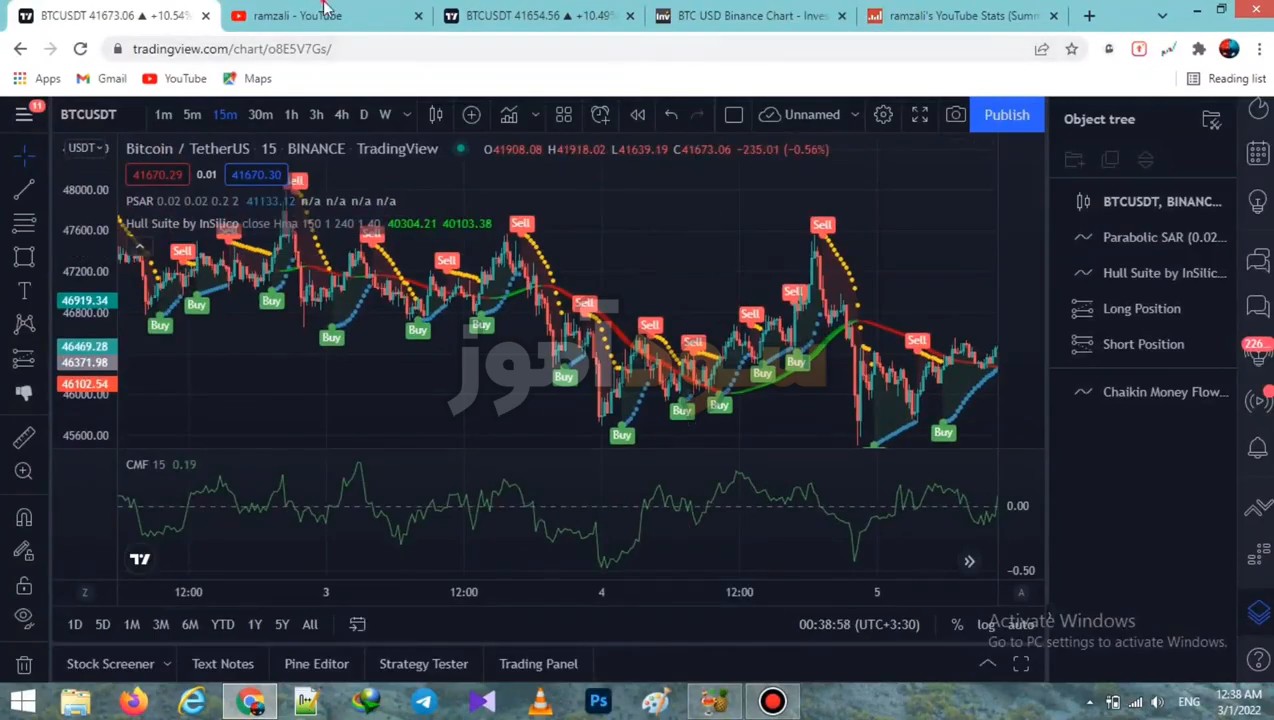Viewport: 1274px width, 720px height.
Task: Expand the timeframe dropdown arrow after W
Action: 406,115
